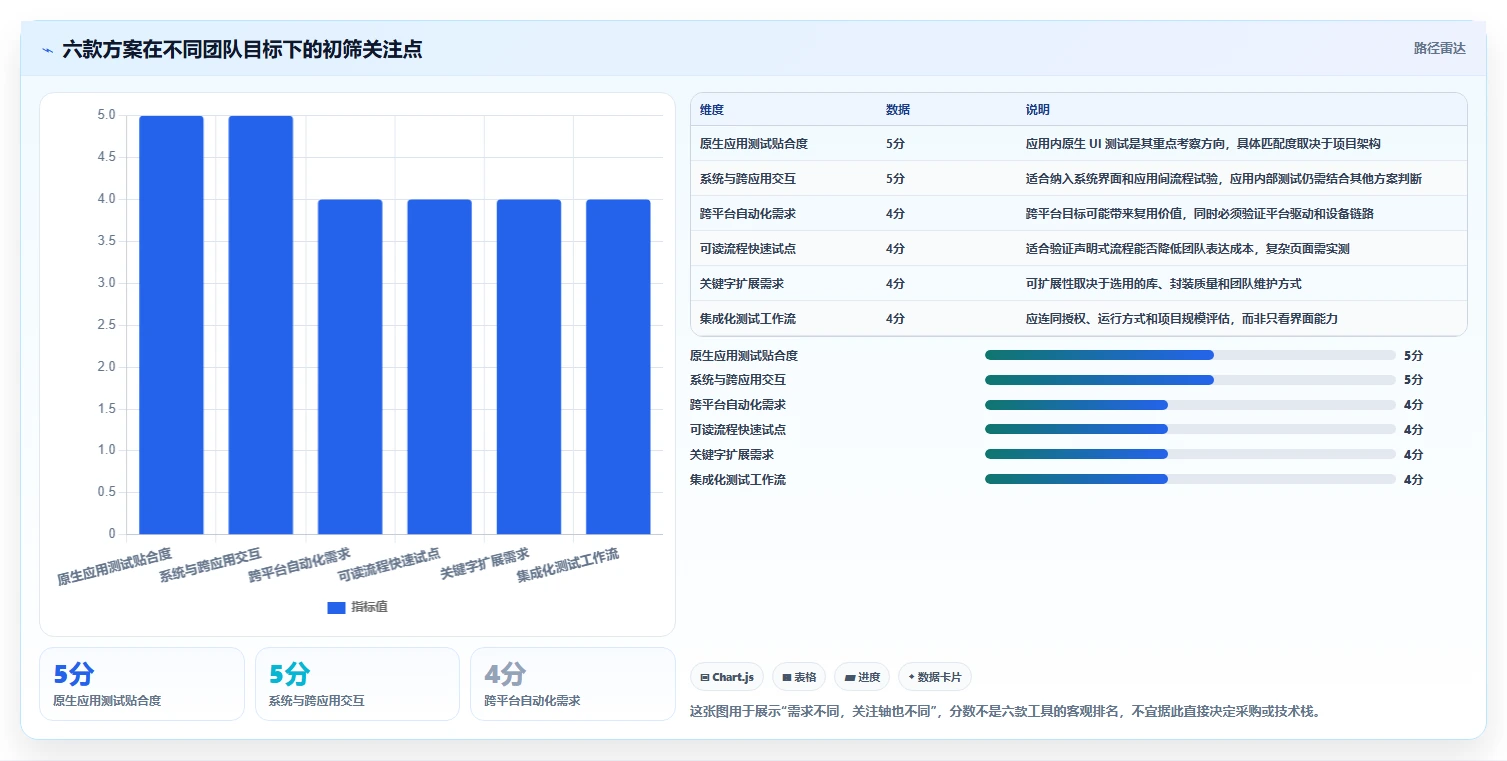
Task: Click the description starting 应连同授权
Action: pyautogui.click(x=1182, y=319)
